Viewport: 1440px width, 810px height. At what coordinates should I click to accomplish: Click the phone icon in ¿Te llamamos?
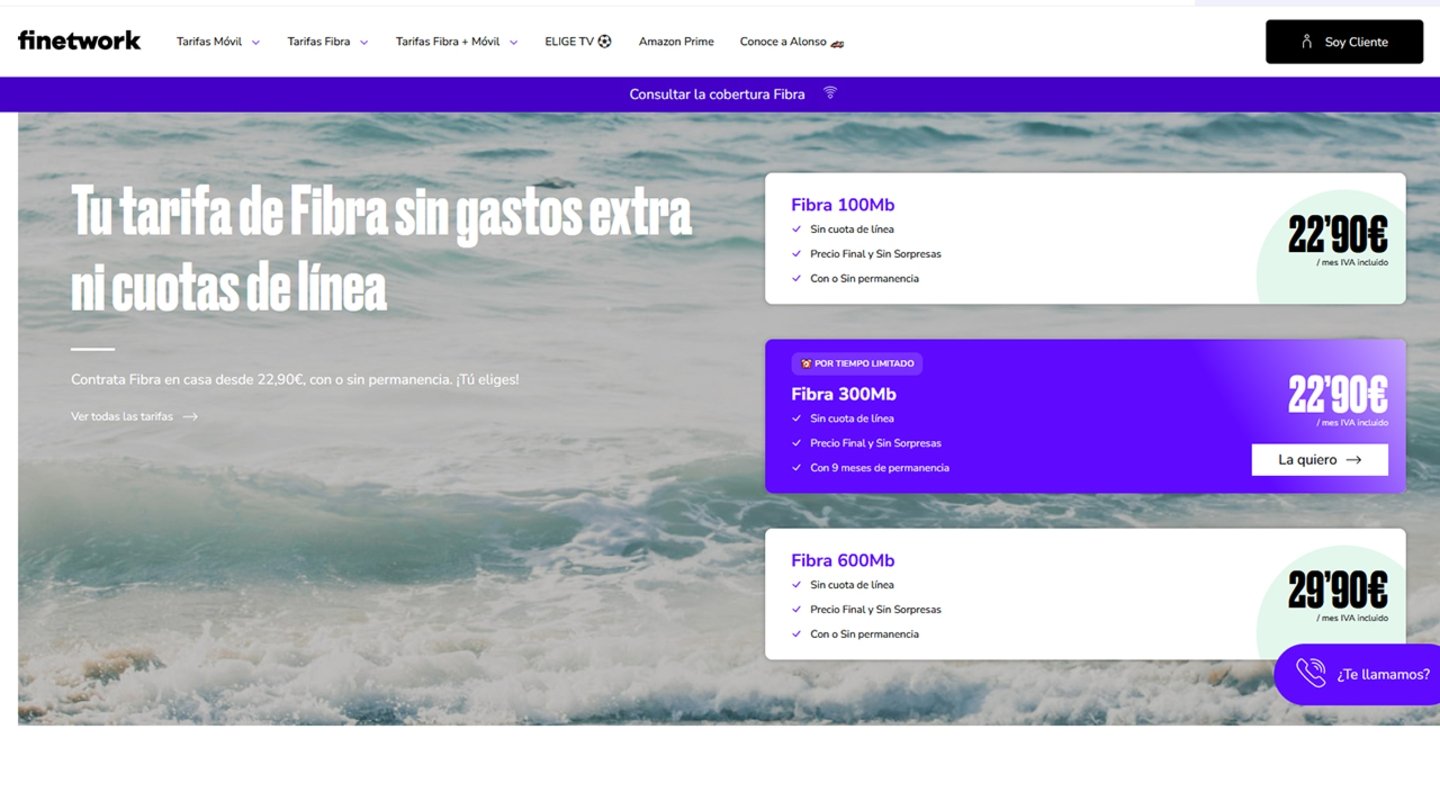[x=1311, y=673]
